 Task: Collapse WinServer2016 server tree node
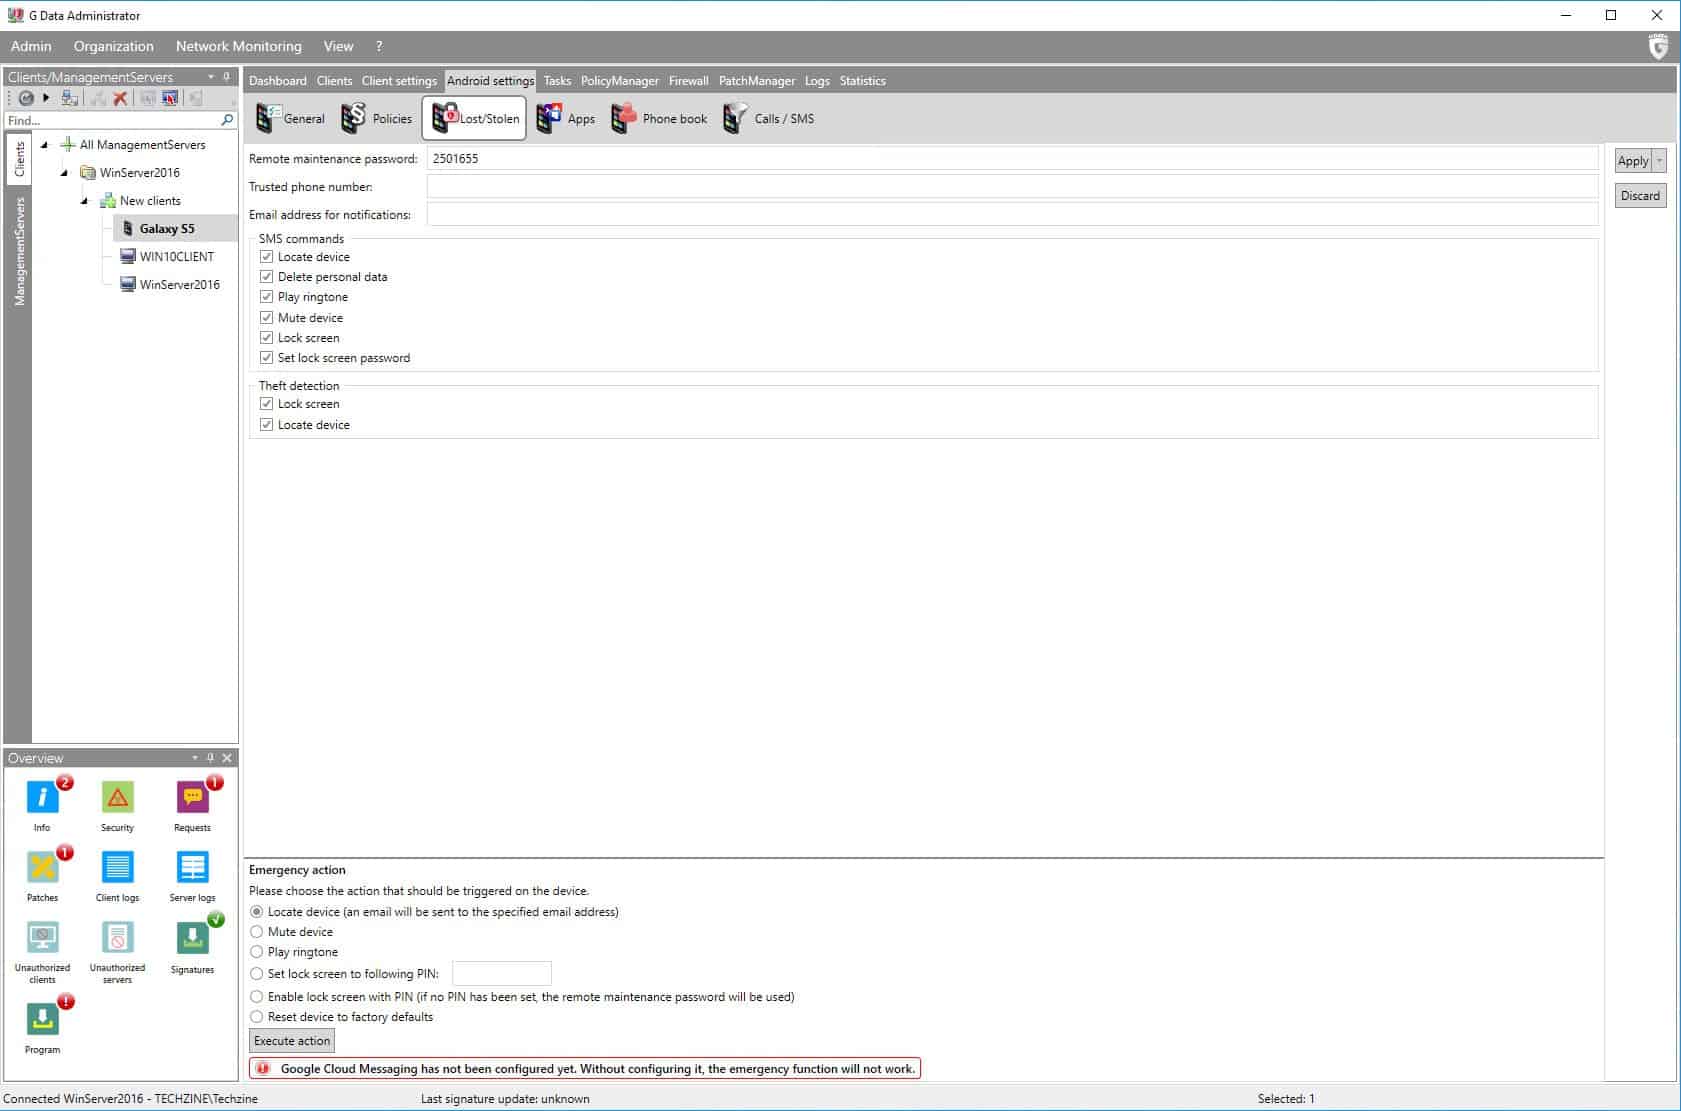(64, 173)
